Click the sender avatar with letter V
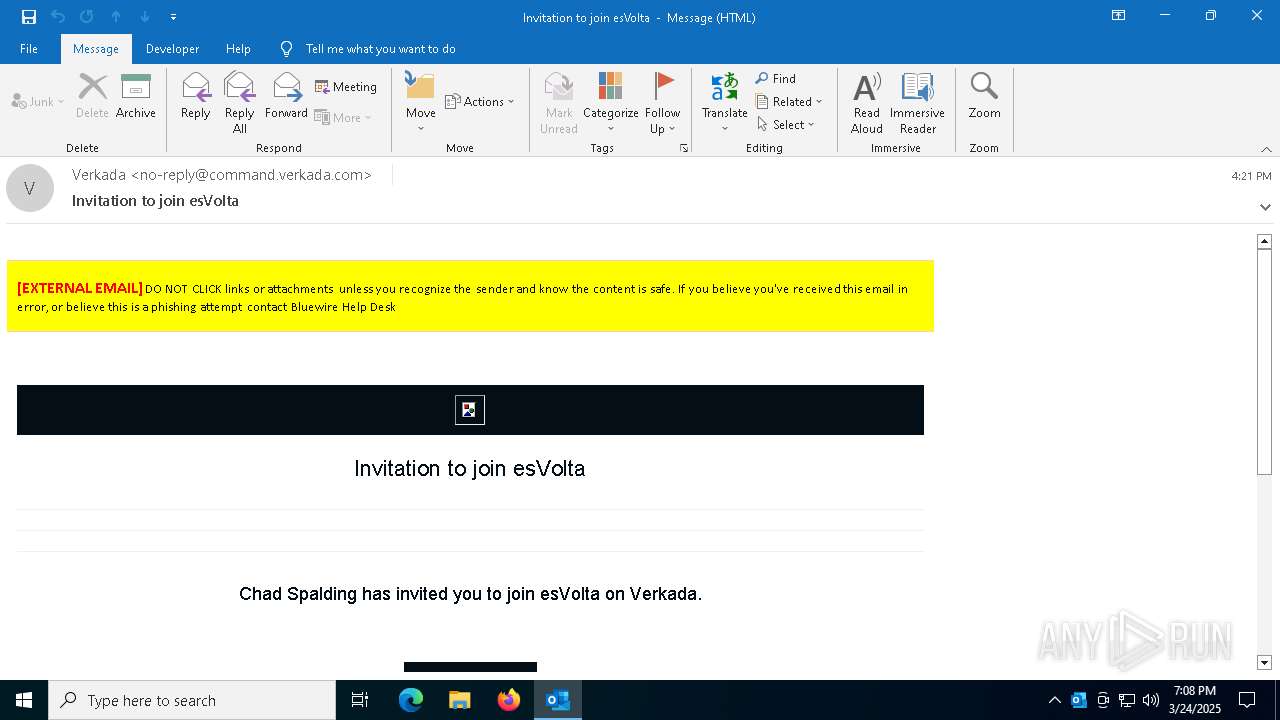Viewport: 1280px width, 720px height. 30,188
